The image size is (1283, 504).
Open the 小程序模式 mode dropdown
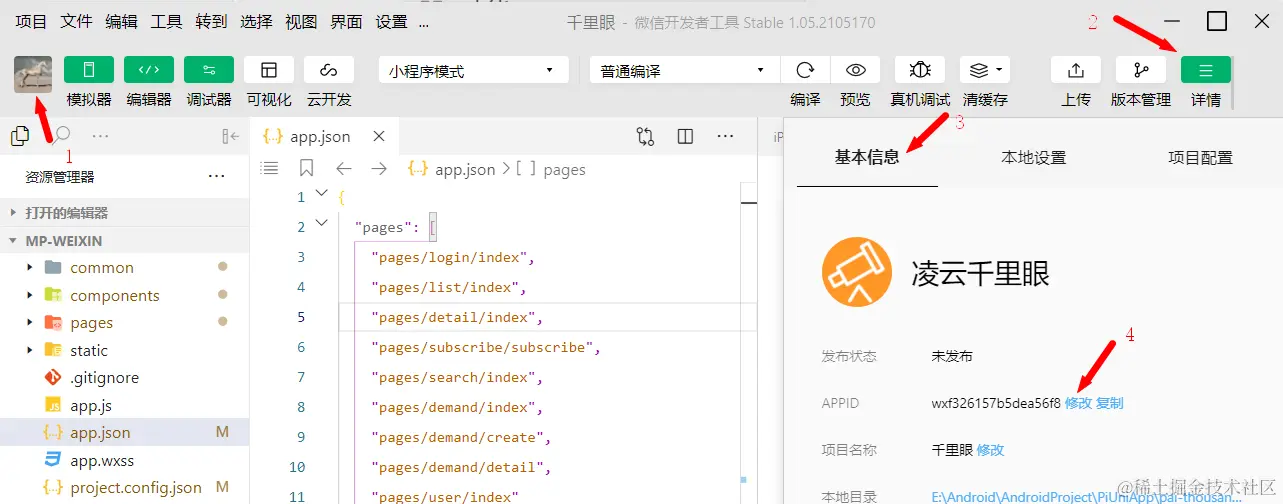click(x=473, y=71)
